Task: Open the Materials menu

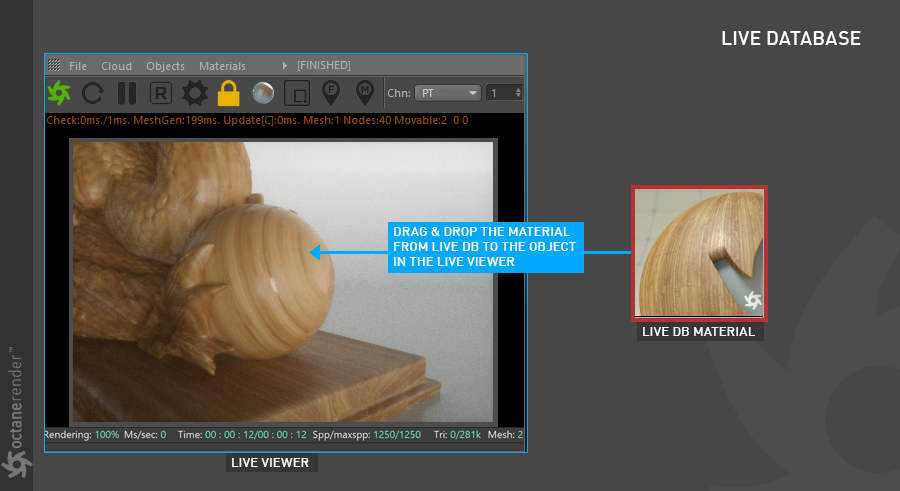Action: (x=222, y=66)
